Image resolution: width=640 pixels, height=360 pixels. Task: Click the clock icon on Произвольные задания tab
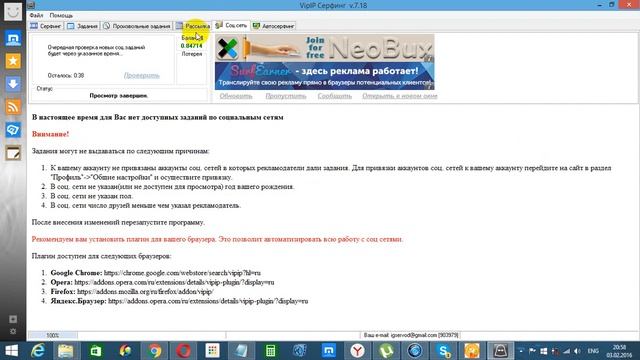[x=107, y=26]
